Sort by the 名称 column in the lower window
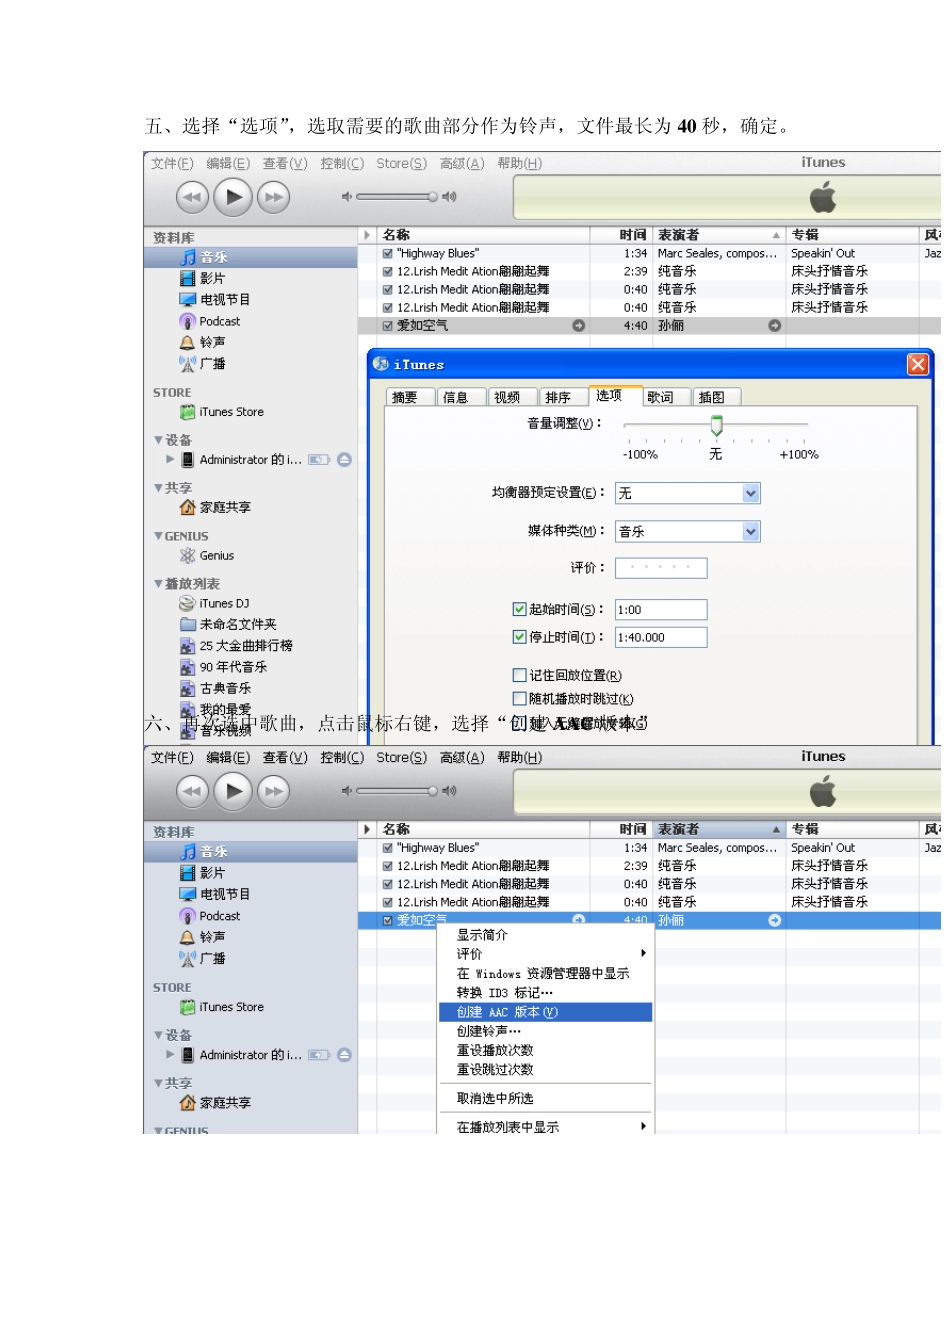Image resolution: width=950 pixels, height=1344 pixels. tap(484, 829)
